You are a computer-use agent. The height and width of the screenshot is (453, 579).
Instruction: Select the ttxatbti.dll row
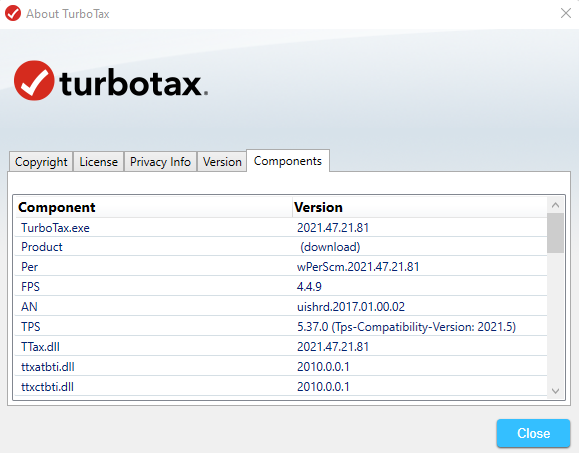pyautogui.click(x=281, y=366)
